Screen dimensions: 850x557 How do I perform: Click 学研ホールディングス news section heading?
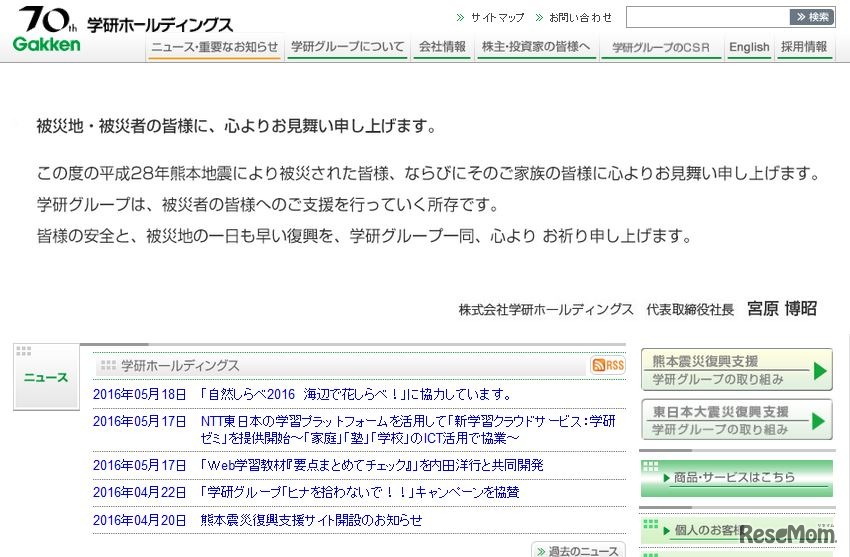(x=180, y=366)
